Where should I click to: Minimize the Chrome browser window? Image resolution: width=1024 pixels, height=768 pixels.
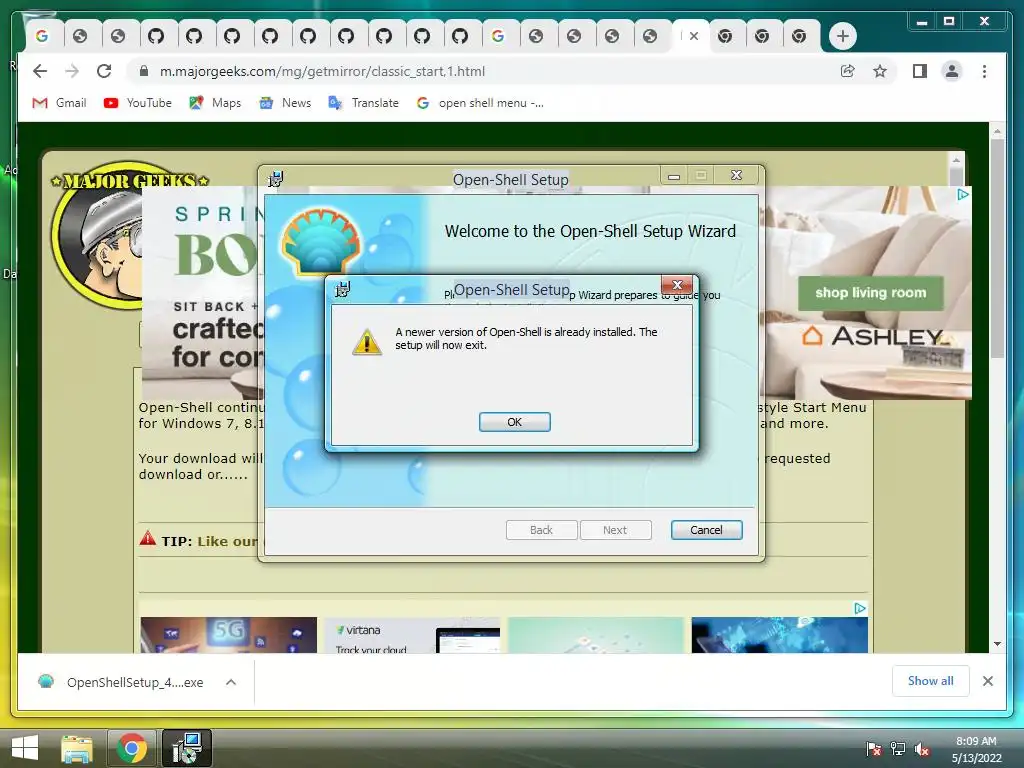point(921,22)
